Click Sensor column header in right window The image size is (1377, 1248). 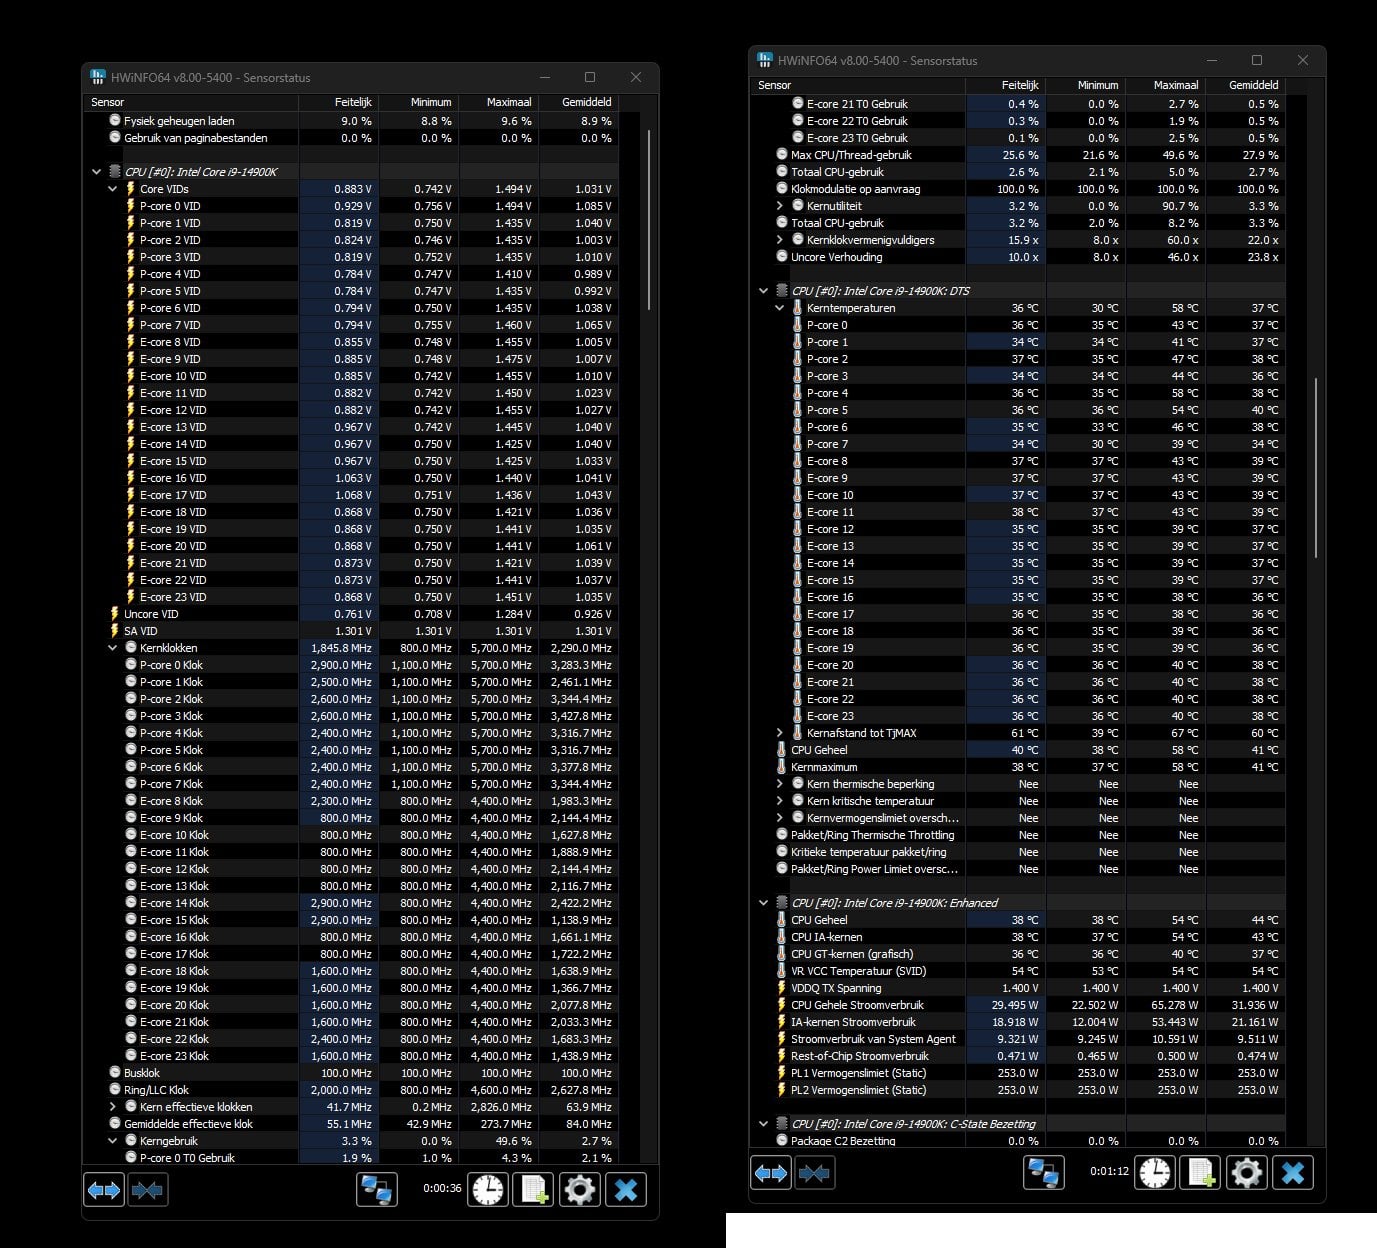coord(858,85)
